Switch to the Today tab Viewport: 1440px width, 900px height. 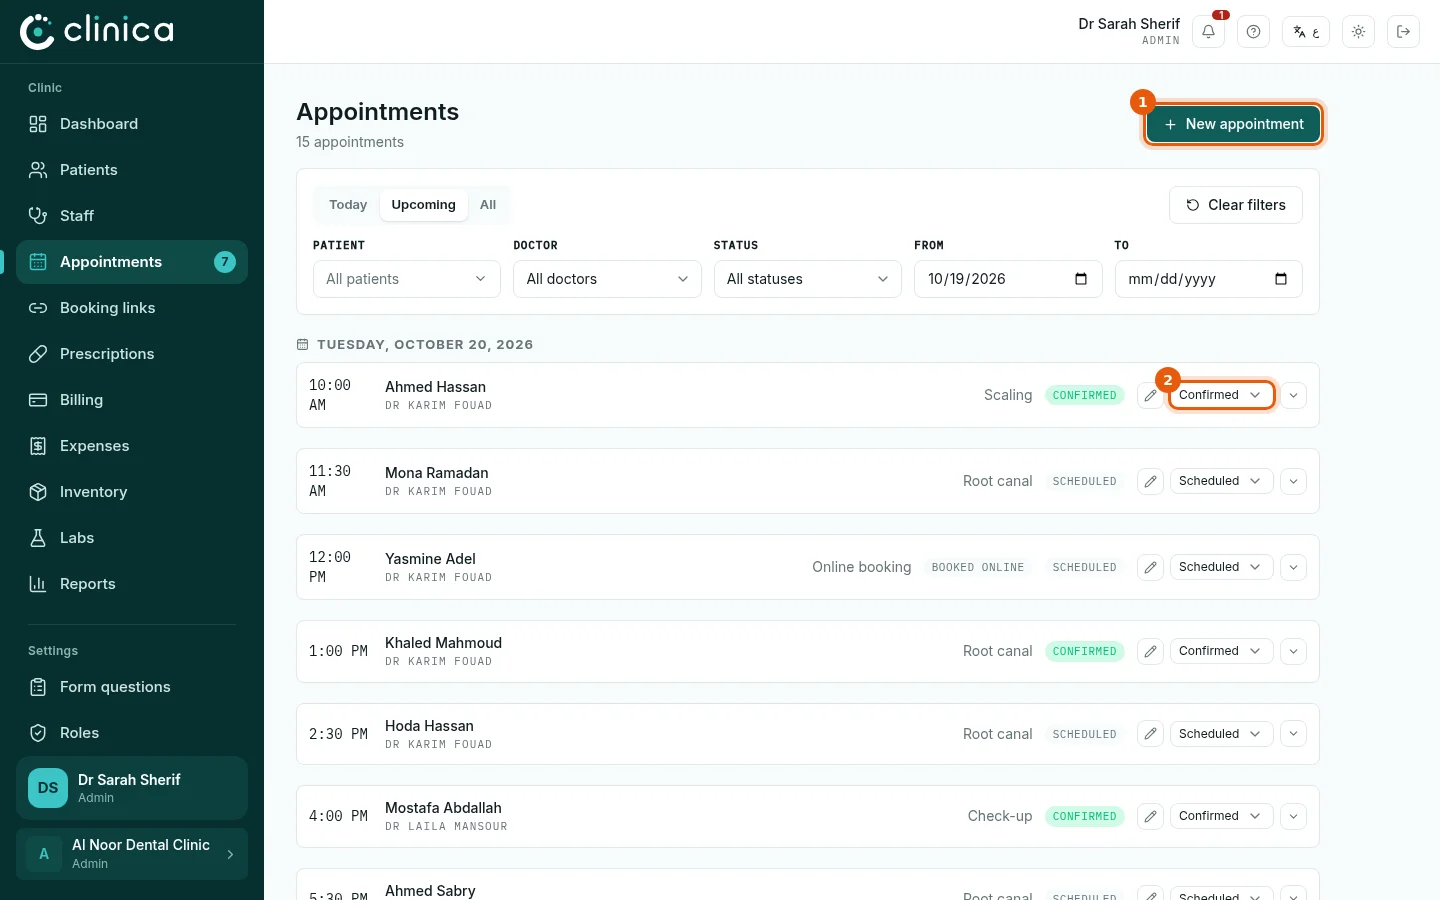[348, 205]
